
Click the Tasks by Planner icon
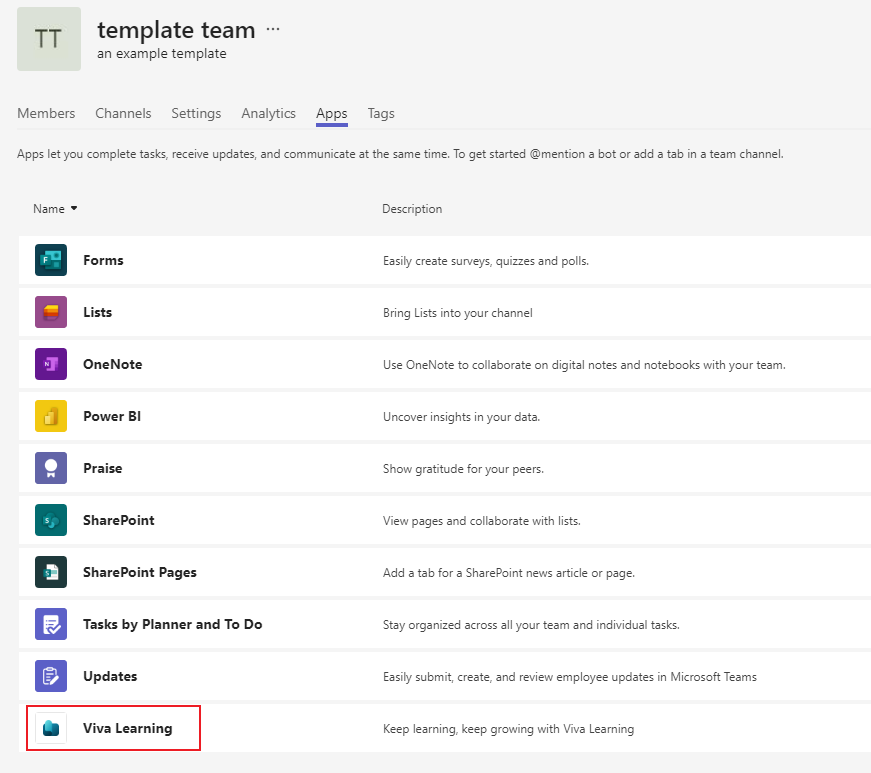click(51, 624)
